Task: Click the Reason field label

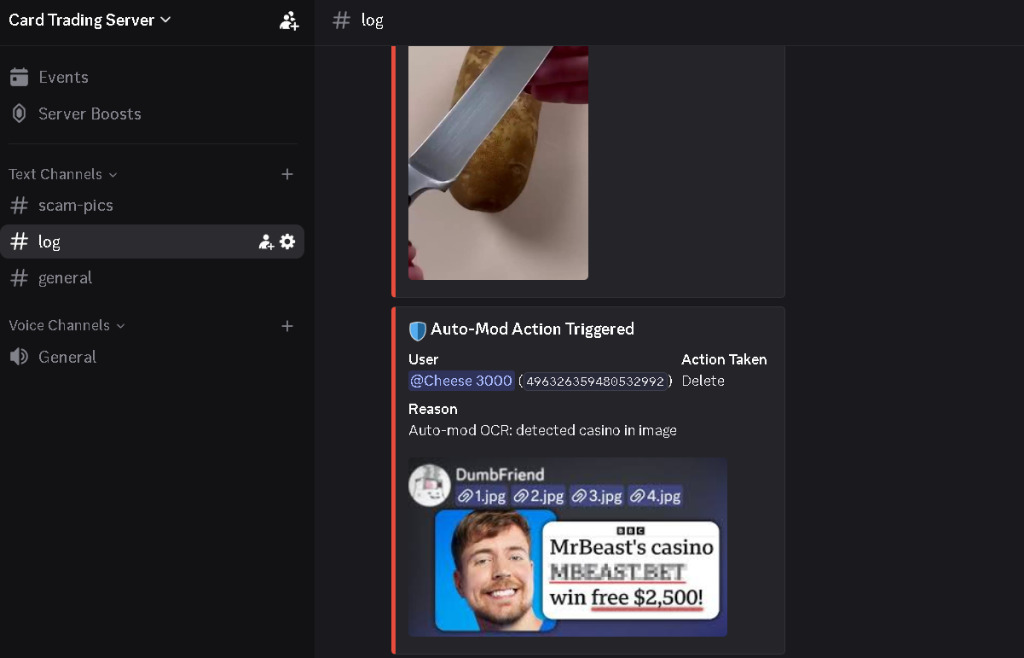Action: tap(433, 409)
